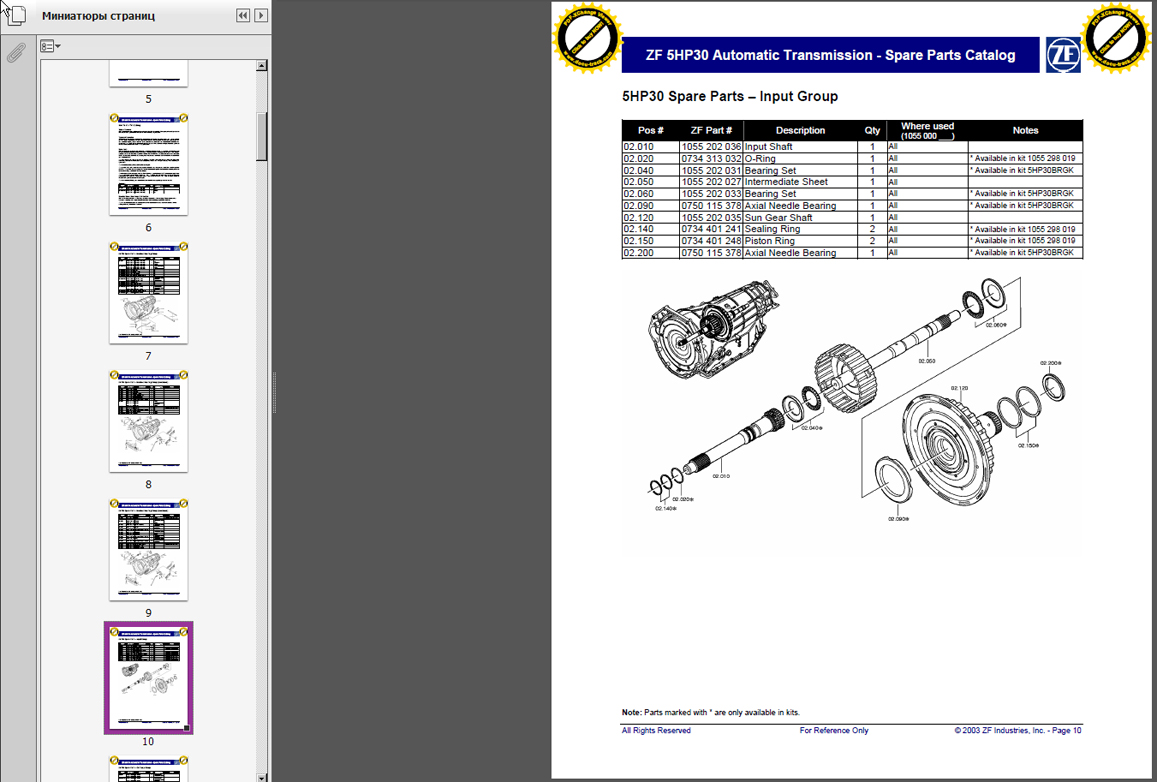Click the left PDF-XChange watermark stamp
The image size is (1157, 782).
pos(588,39)
